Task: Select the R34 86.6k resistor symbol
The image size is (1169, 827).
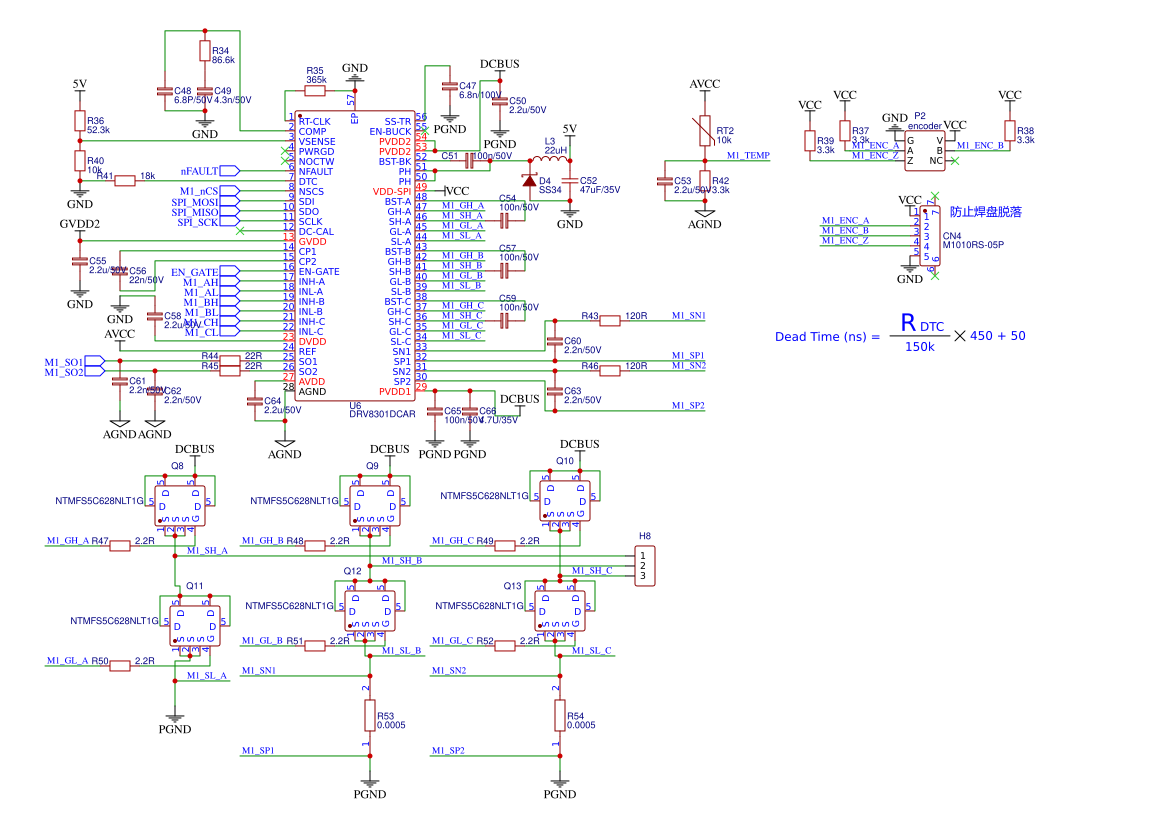Action: [205, 51]
